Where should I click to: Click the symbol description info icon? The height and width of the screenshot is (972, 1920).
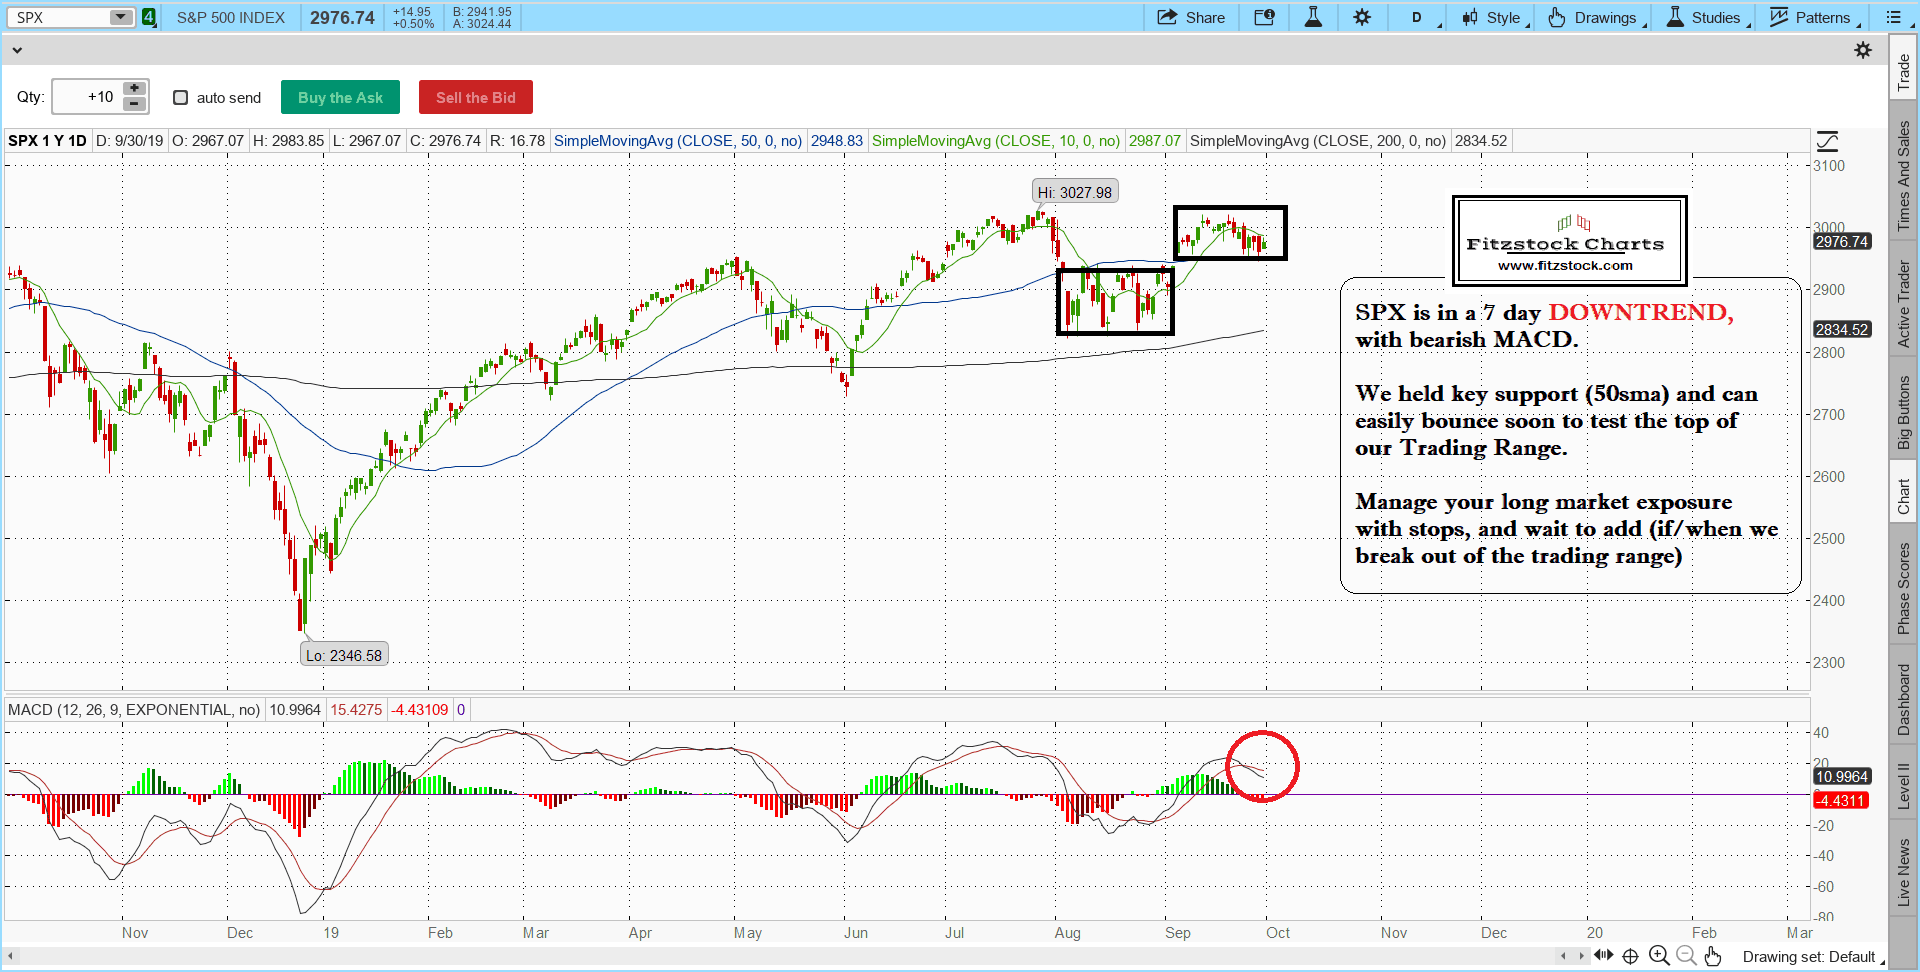tap(1264, 17)
